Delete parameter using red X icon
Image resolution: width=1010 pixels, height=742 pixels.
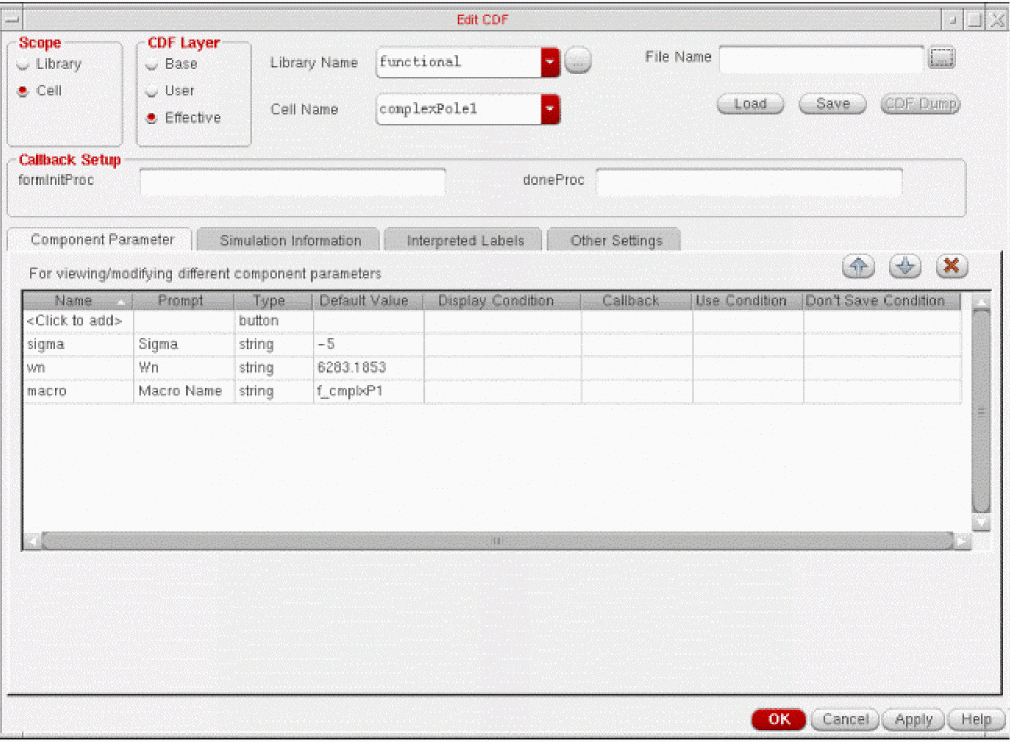[951, 266]
